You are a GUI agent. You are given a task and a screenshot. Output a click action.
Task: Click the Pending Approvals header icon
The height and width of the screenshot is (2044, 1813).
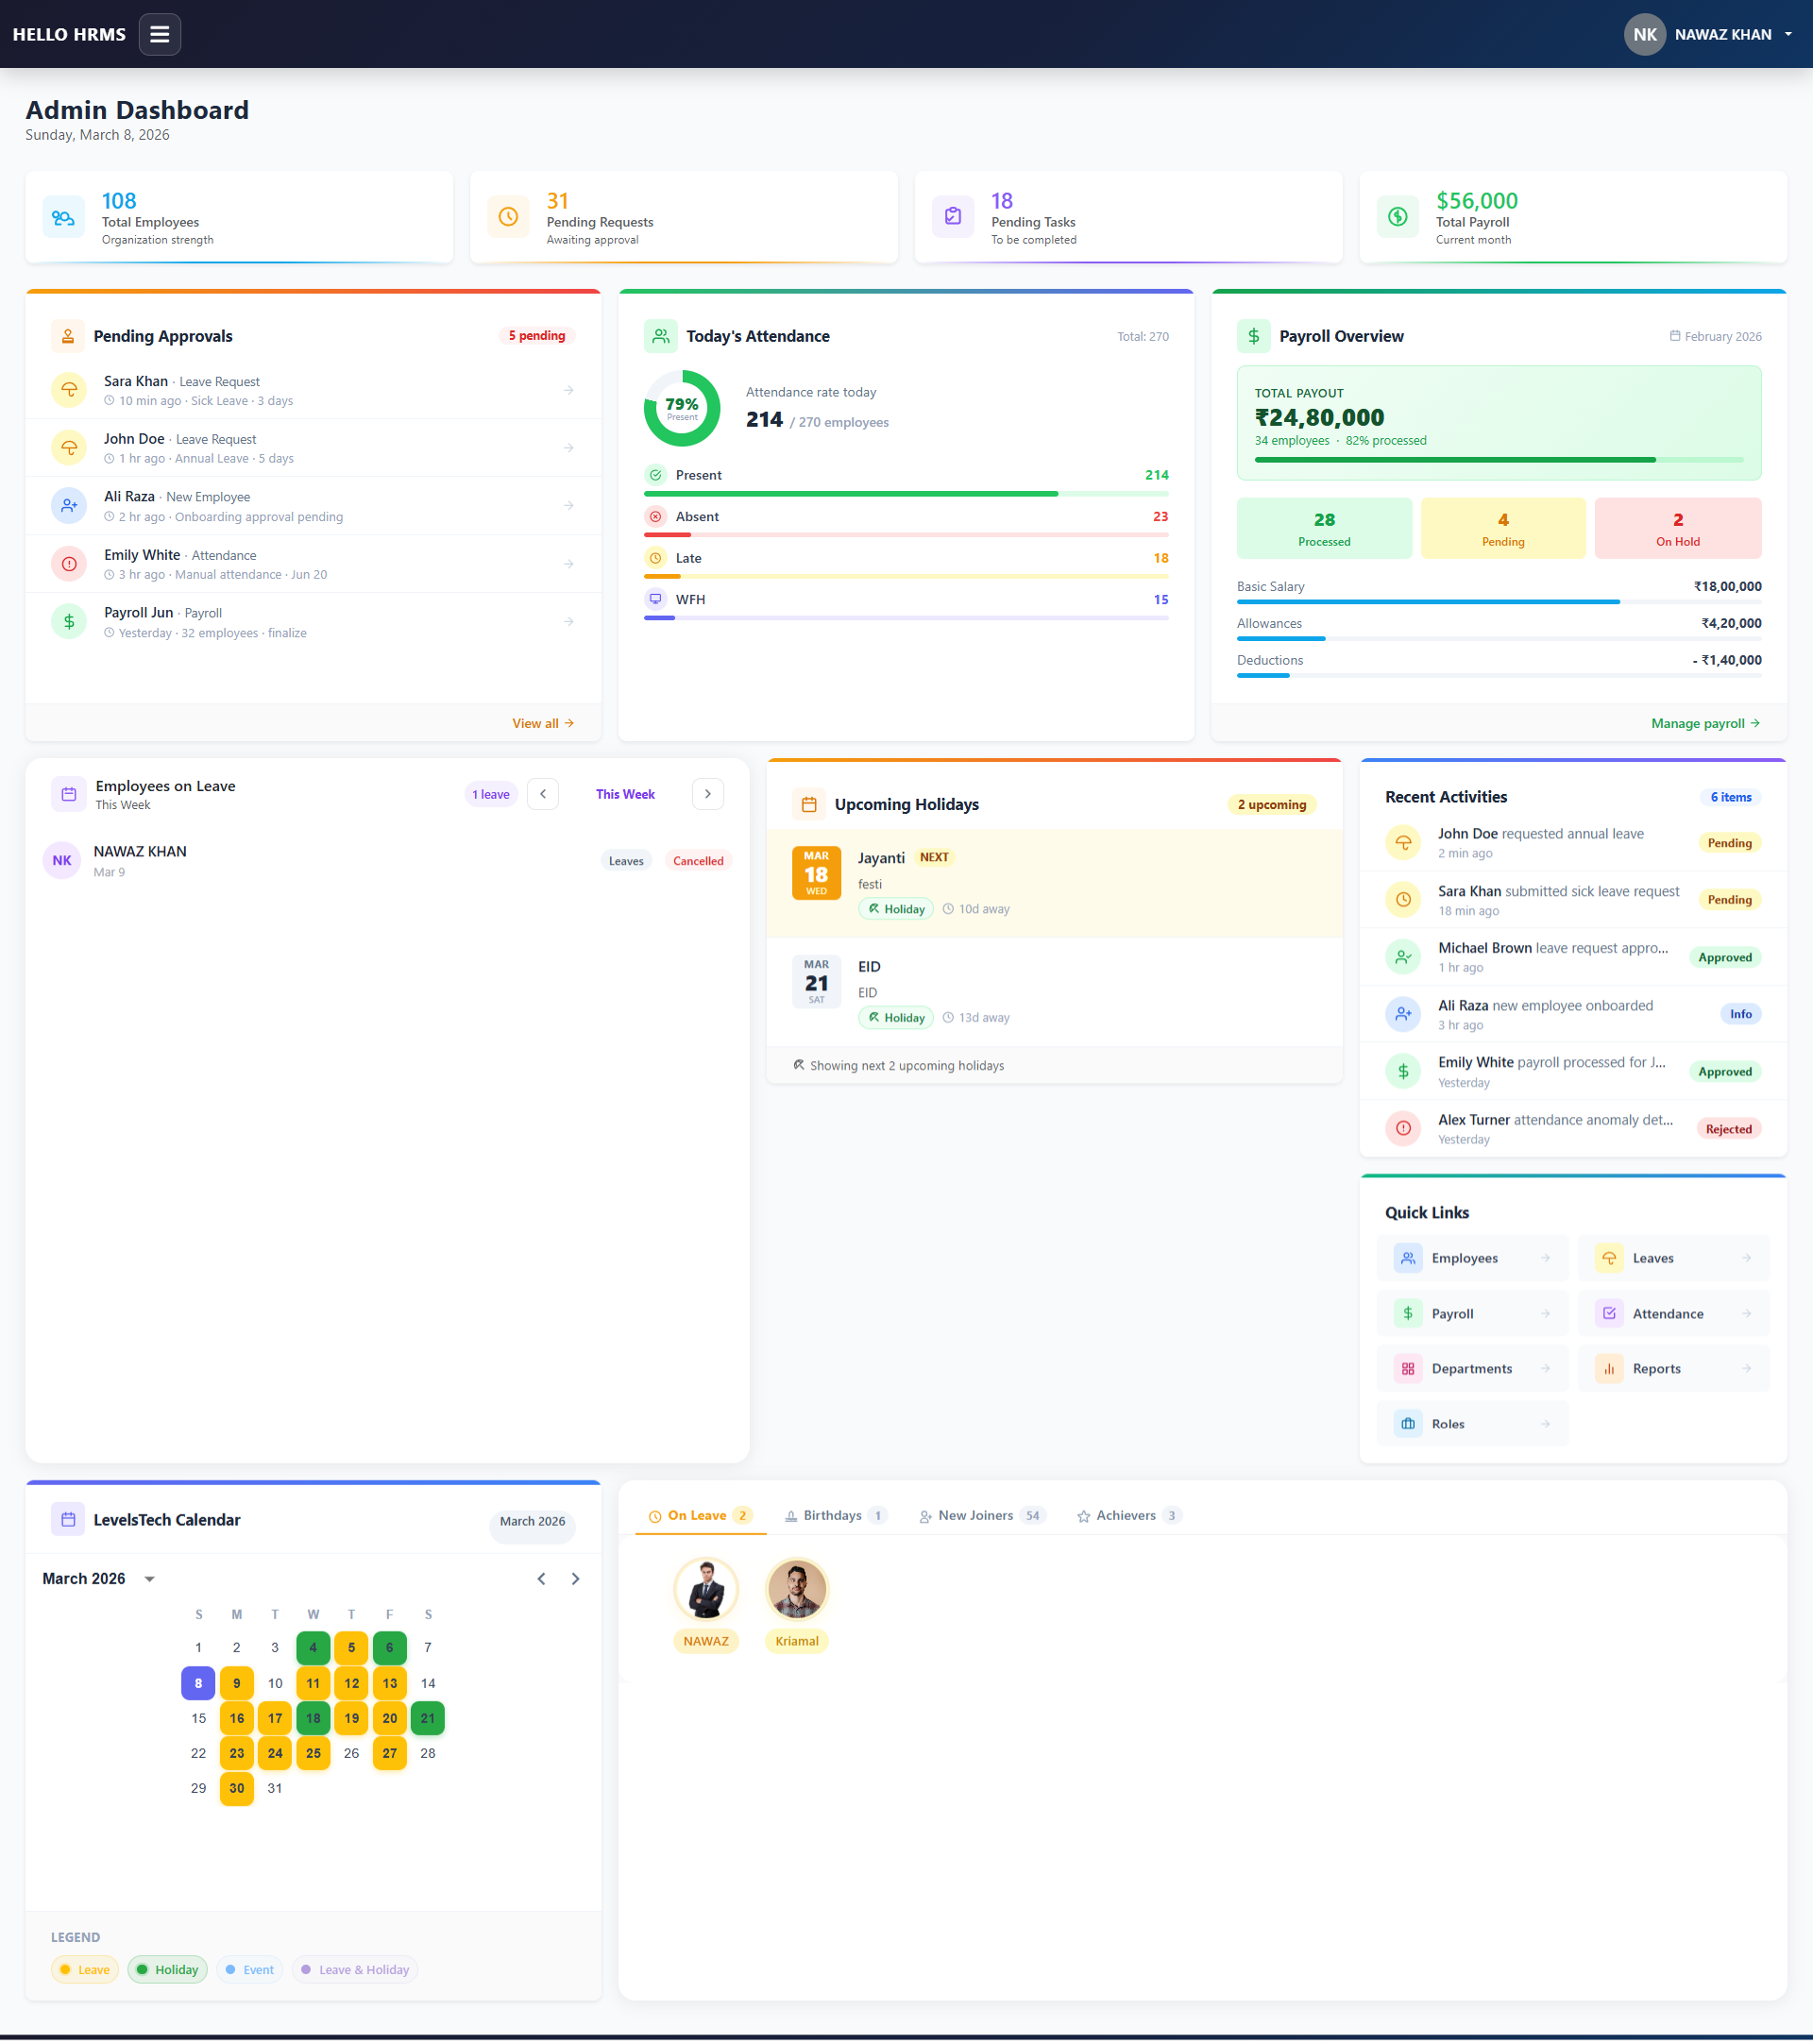pyautogui.click(x=68, y=336)
